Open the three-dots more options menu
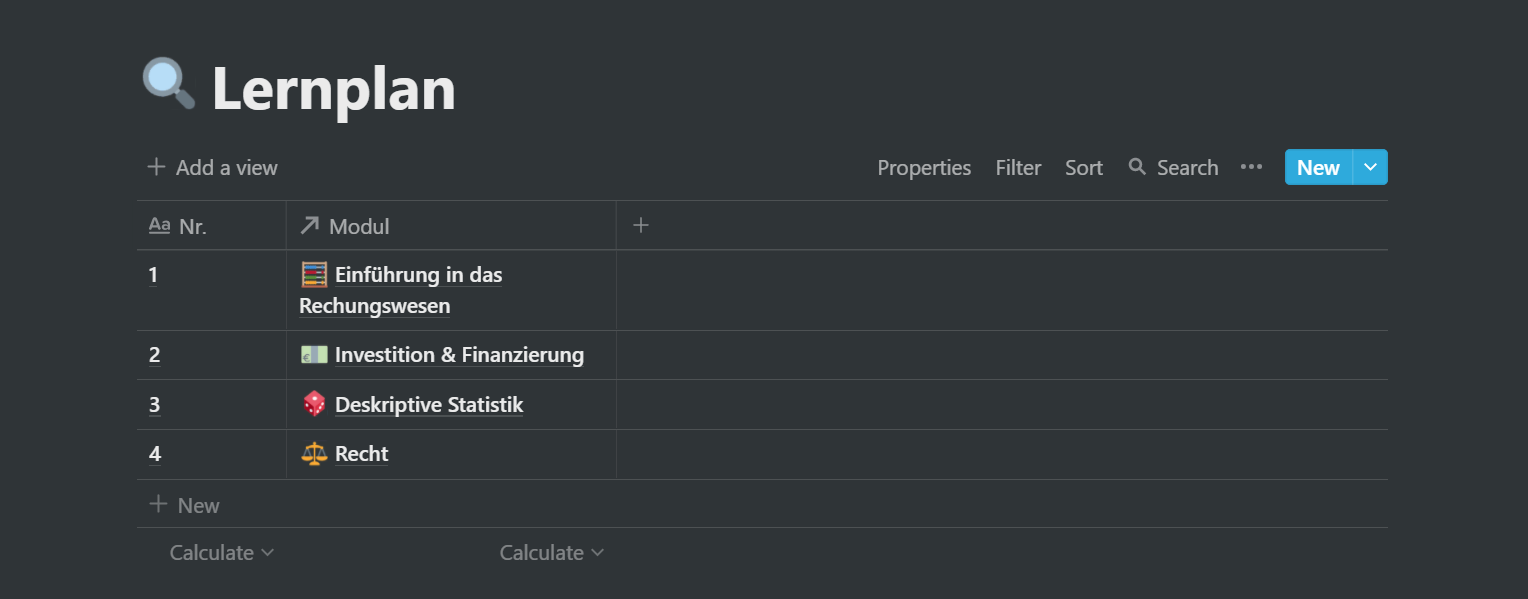This screenshot has height=599, width=1528. 1251,167
